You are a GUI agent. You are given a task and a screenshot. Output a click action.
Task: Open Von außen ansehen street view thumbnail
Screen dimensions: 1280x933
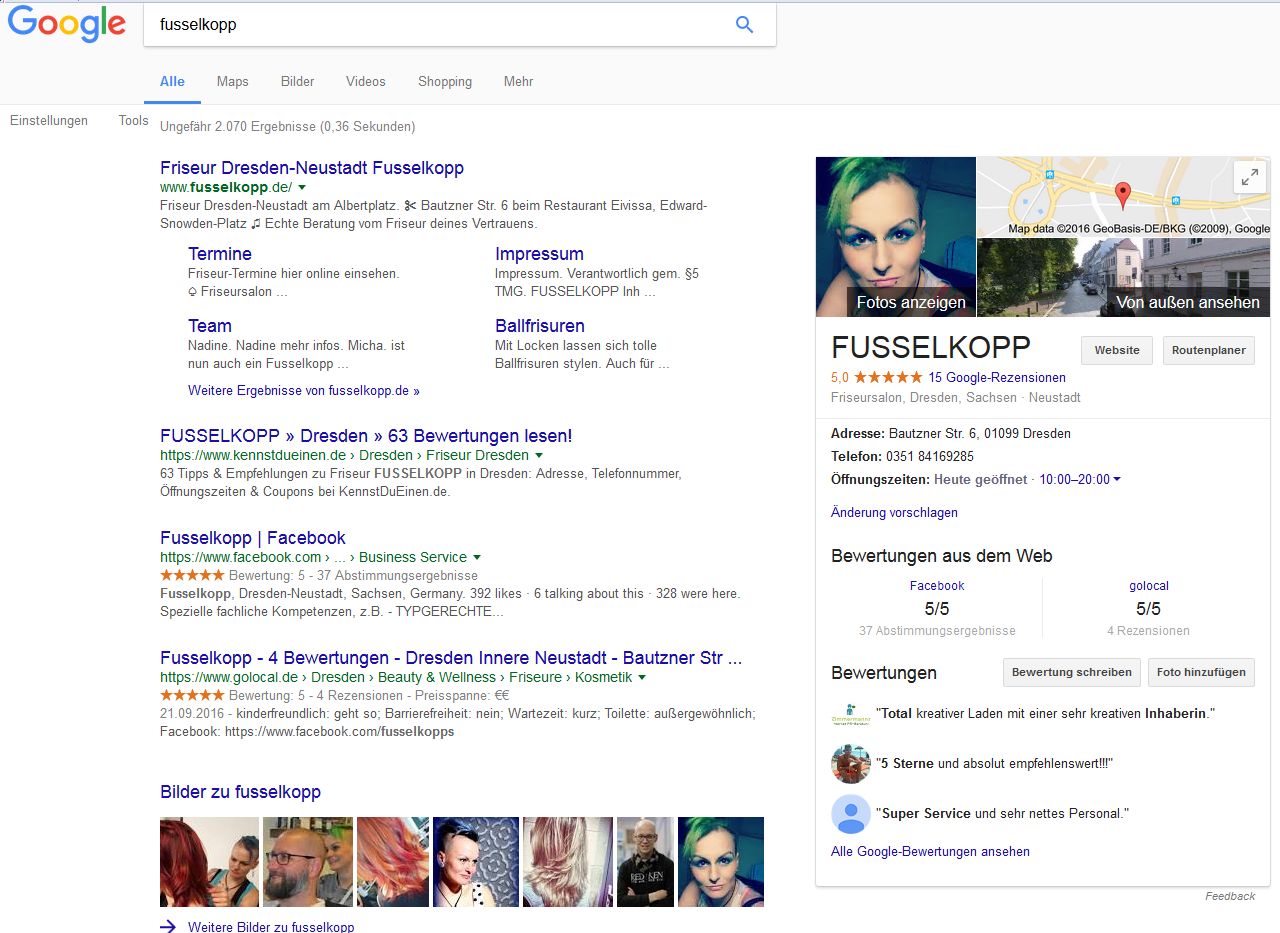pos(1124,277)
